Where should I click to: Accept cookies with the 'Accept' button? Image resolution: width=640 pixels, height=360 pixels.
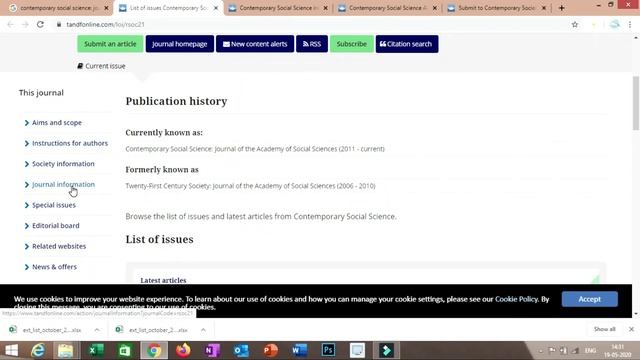pos(589,299)
